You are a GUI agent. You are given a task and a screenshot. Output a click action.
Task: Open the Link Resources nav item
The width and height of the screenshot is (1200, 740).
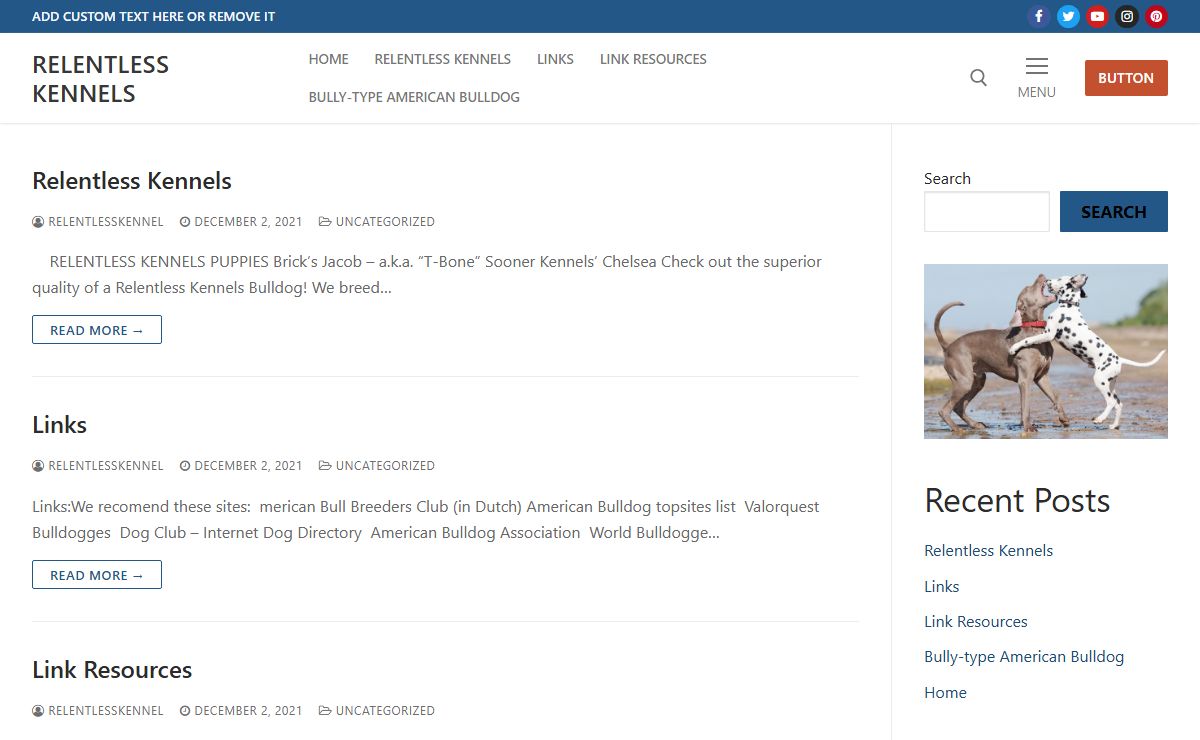tap(653, 59)
